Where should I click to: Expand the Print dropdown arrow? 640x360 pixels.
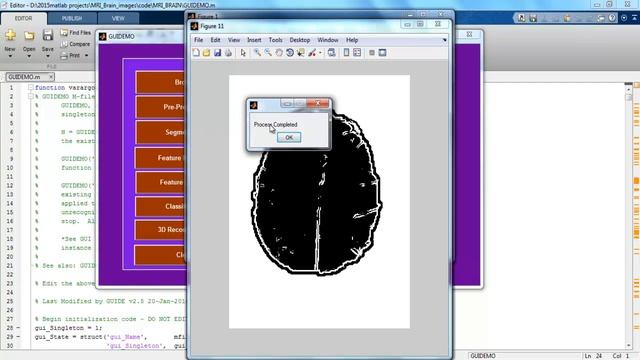(x=86, y=55)
